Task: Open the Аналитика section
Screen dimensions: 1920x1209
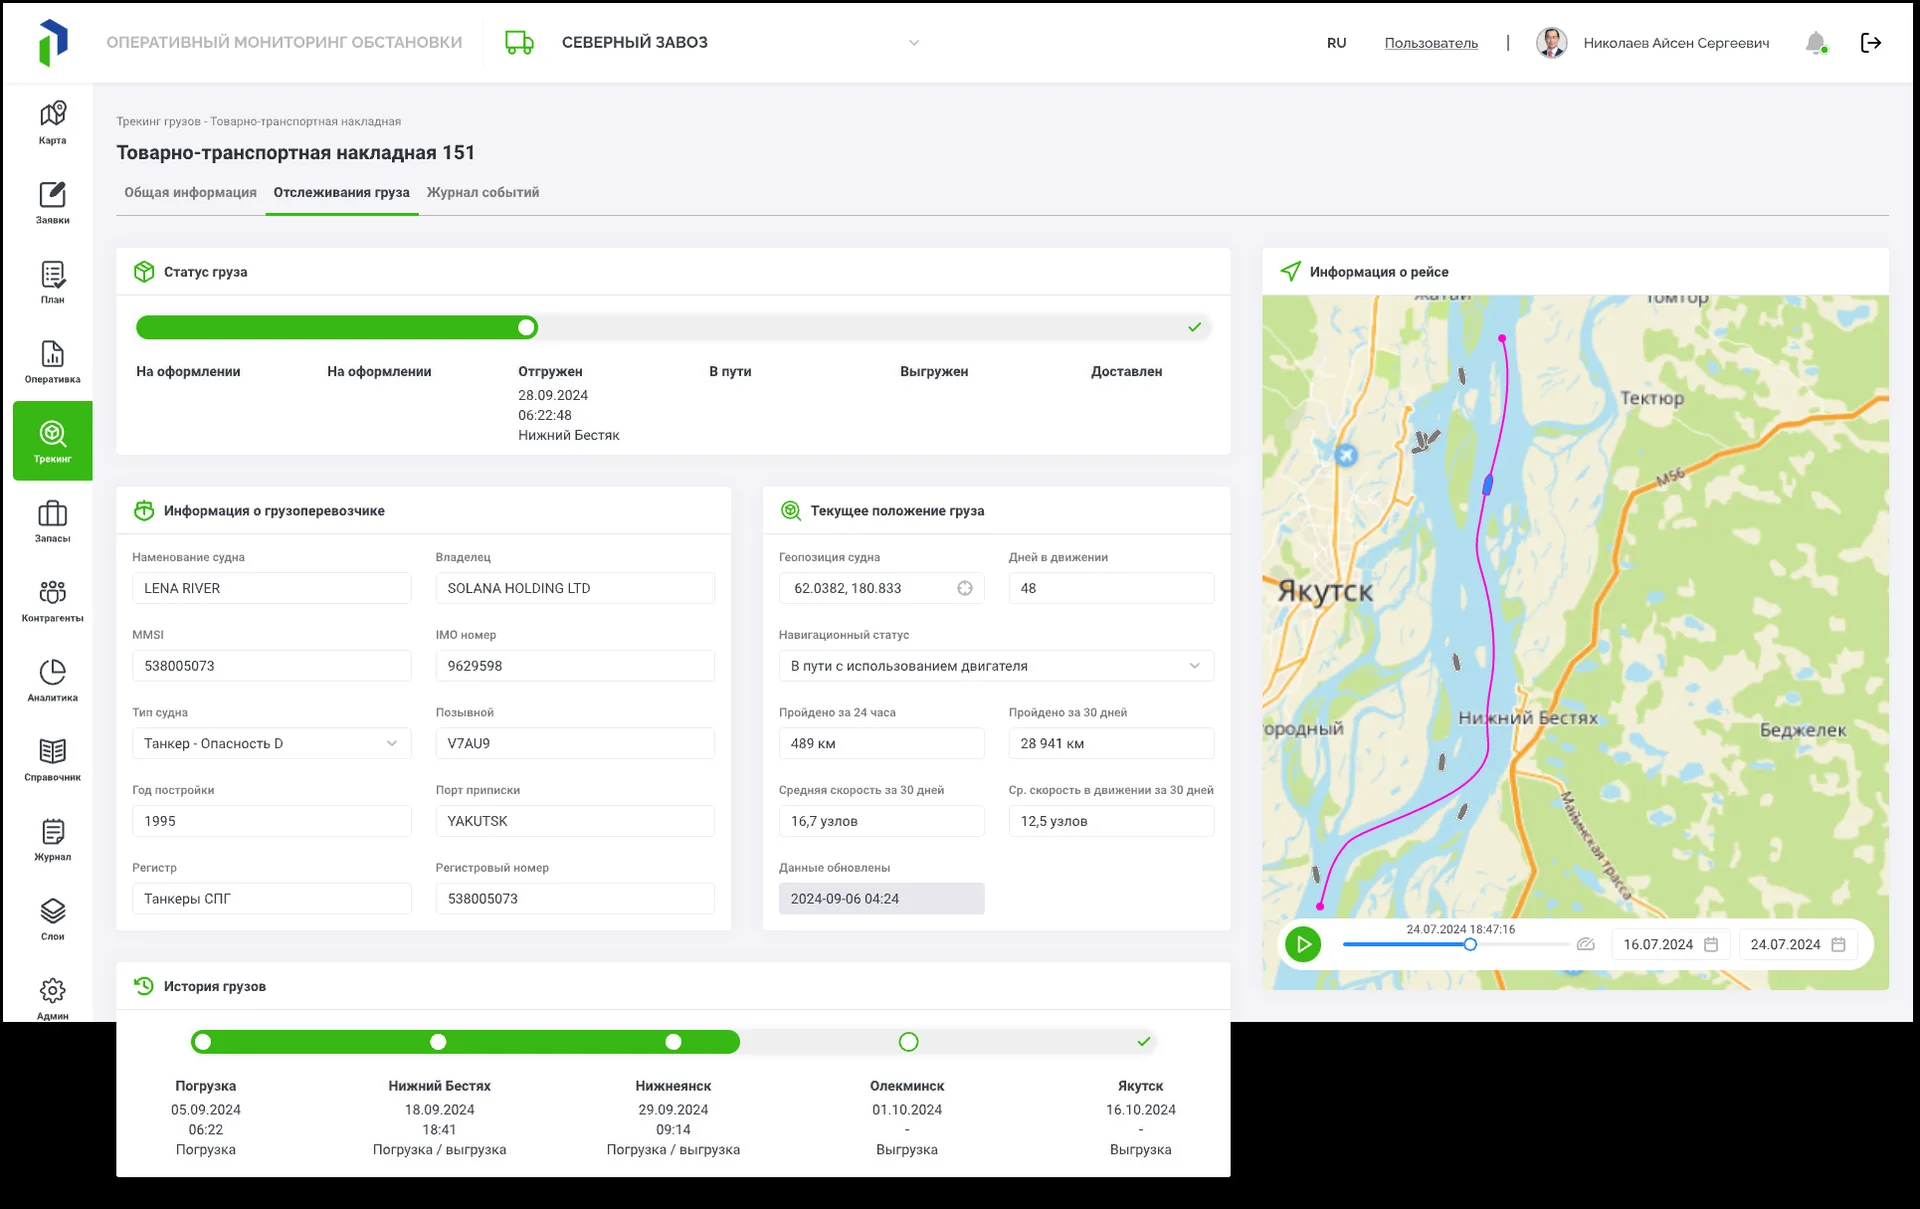Action: [52, 681]
